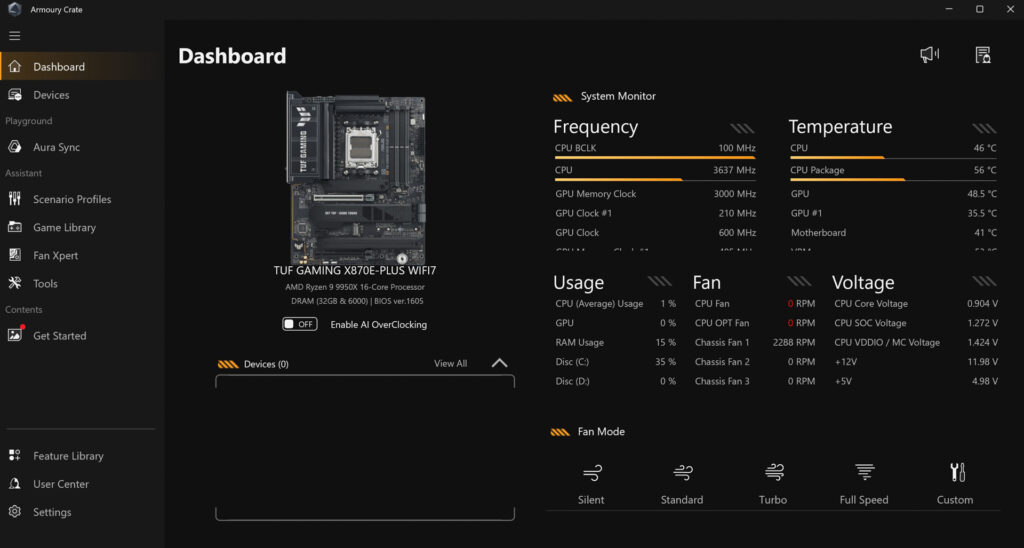Open Tools menu item label
This screenshot has height=548, width=1024.
[x=45, y=283]
